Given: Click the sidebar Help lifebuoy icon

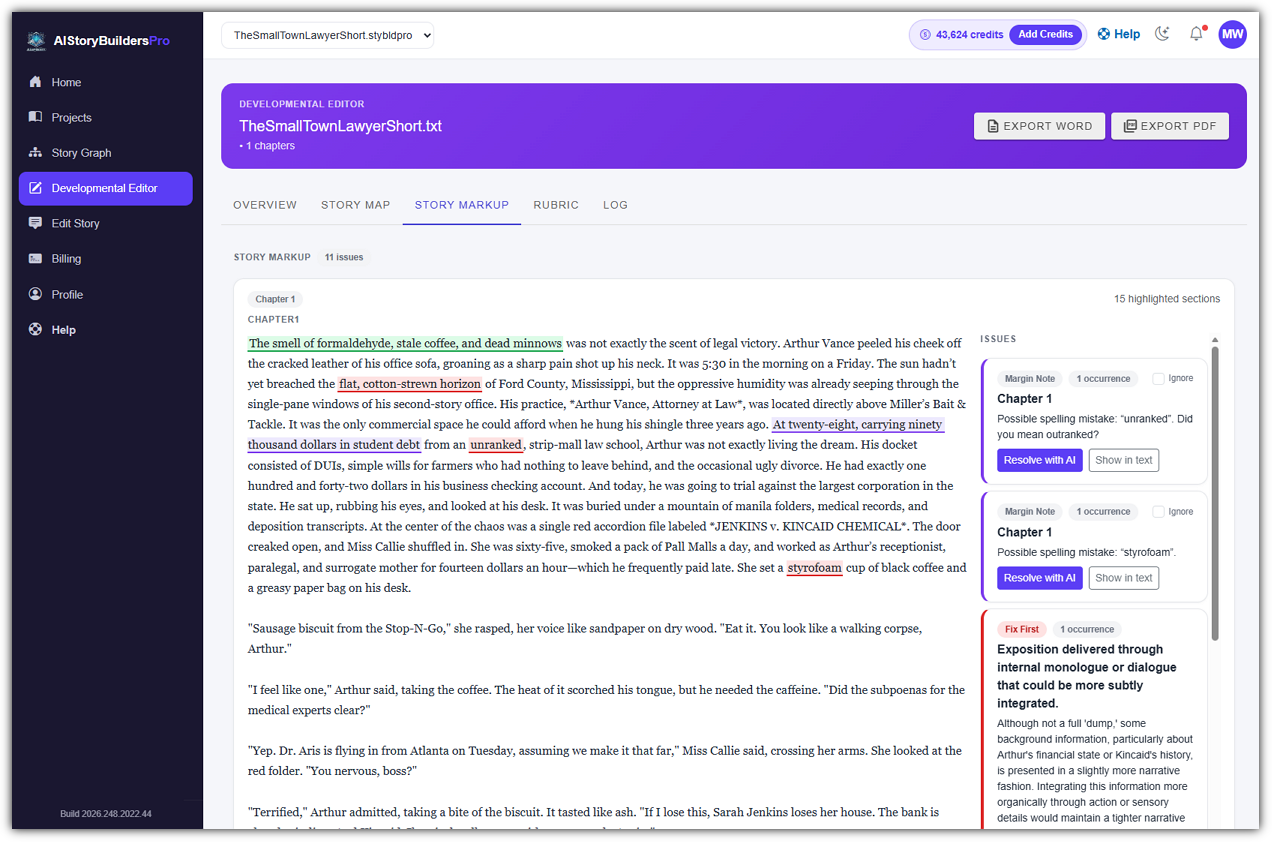Looking at the screenshot, I should point(36,329).
